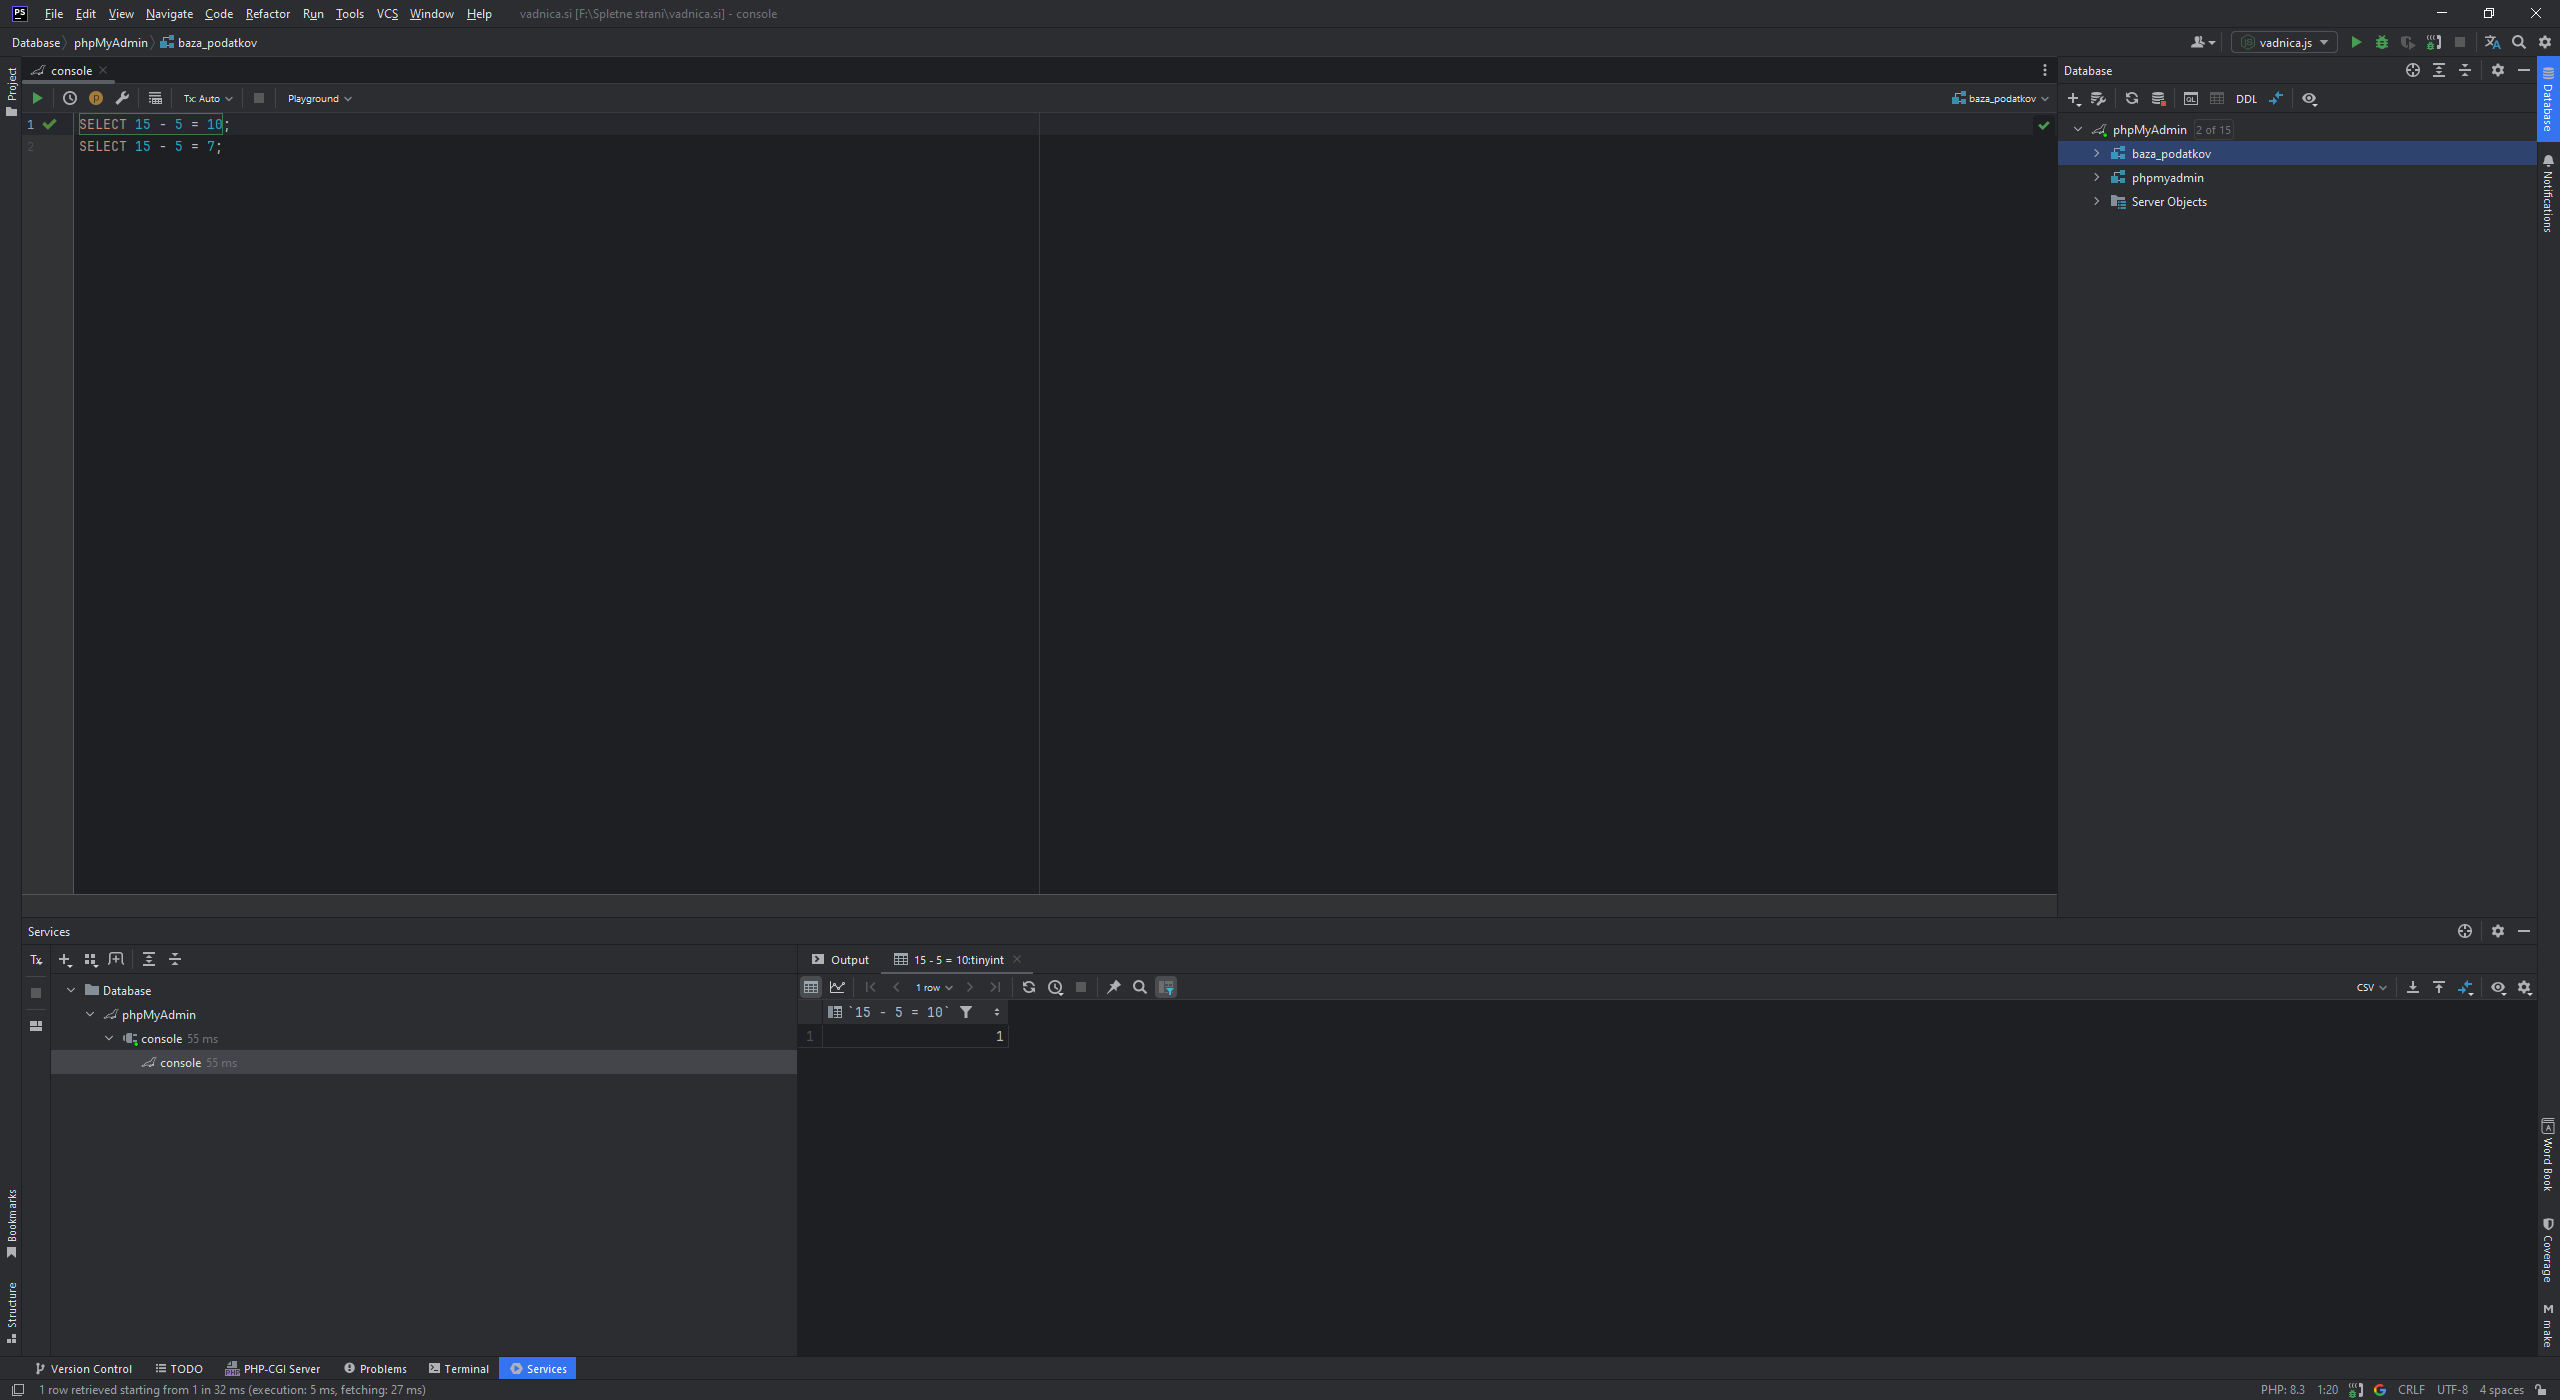Execute the query with the green run arrow
Screen dimensions: 2560x1400
[37, 98]
